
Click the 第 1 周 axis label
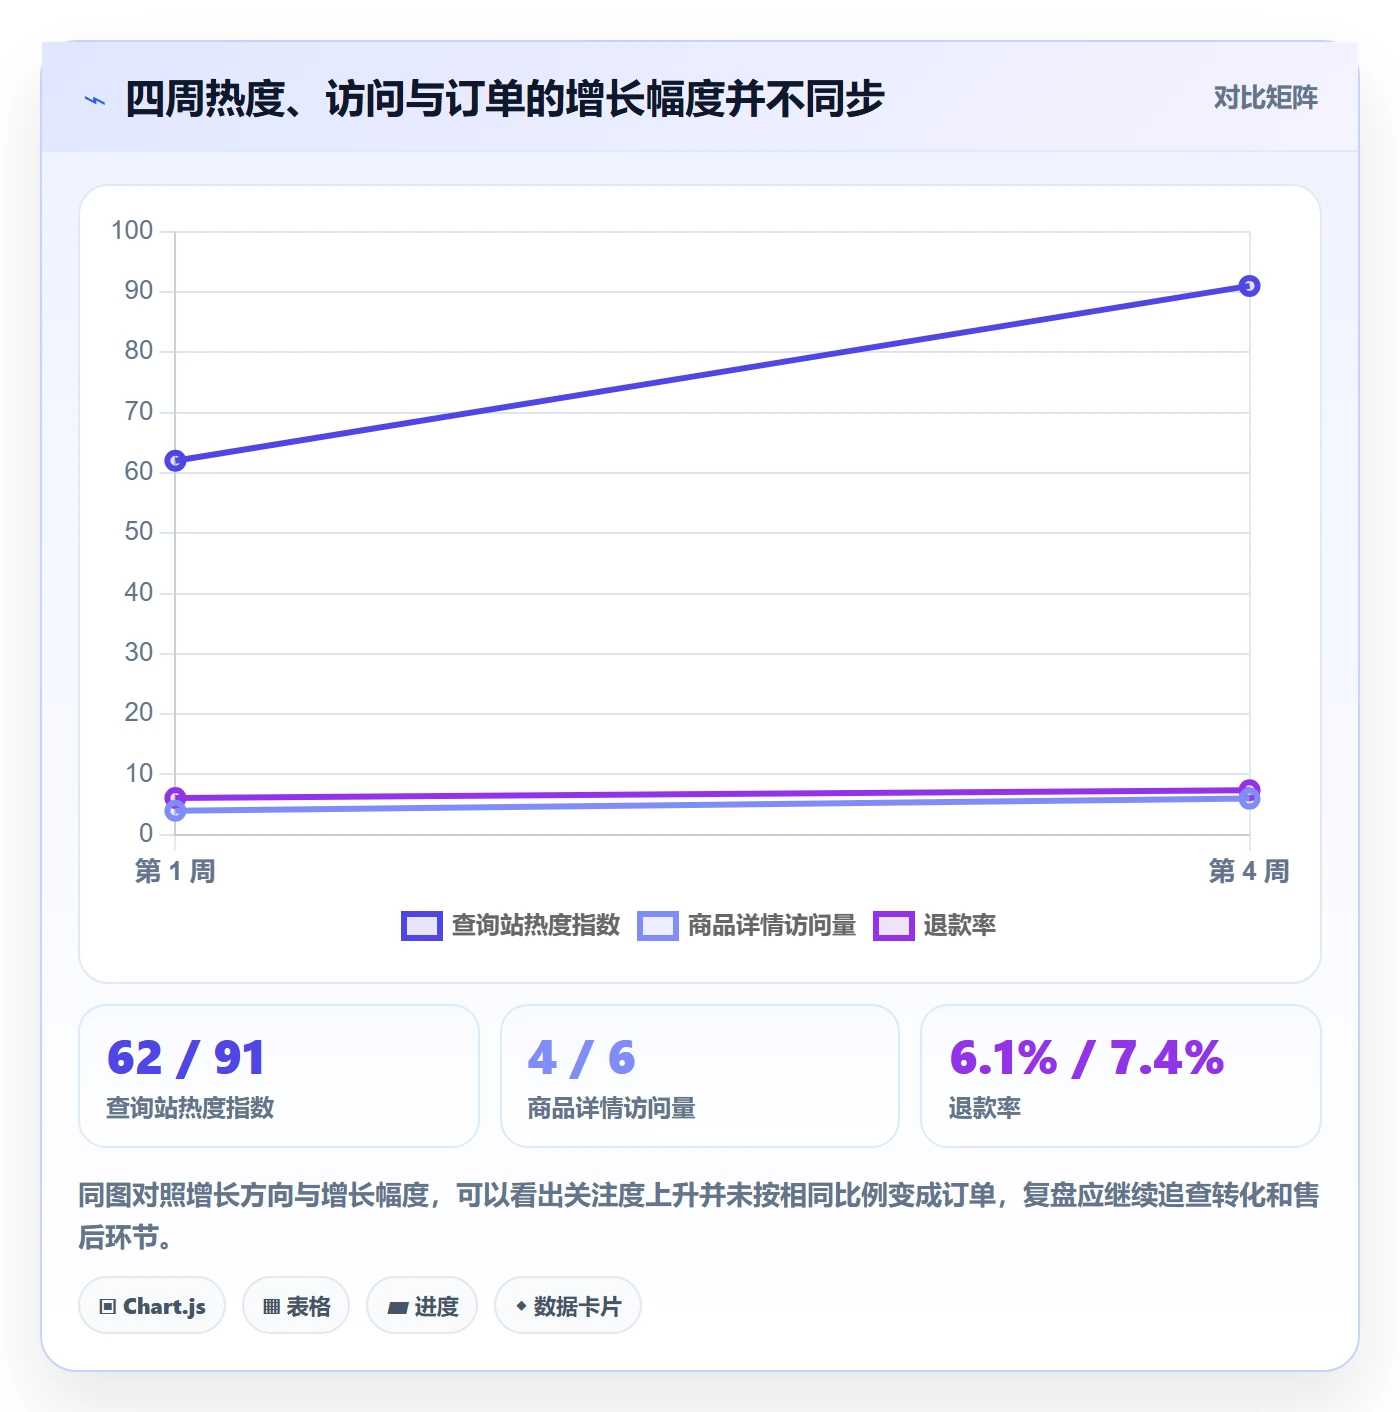175,871
